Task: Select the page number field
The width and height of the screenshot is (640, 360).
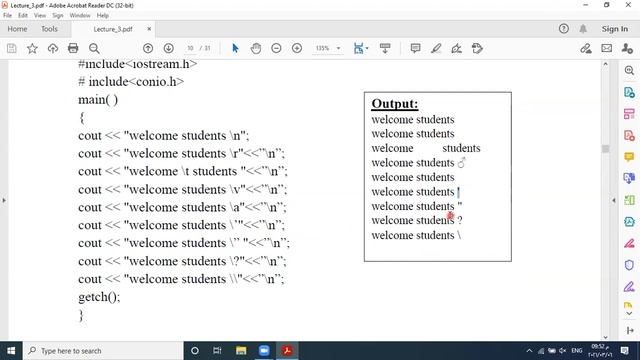Action: coord(190,48)
